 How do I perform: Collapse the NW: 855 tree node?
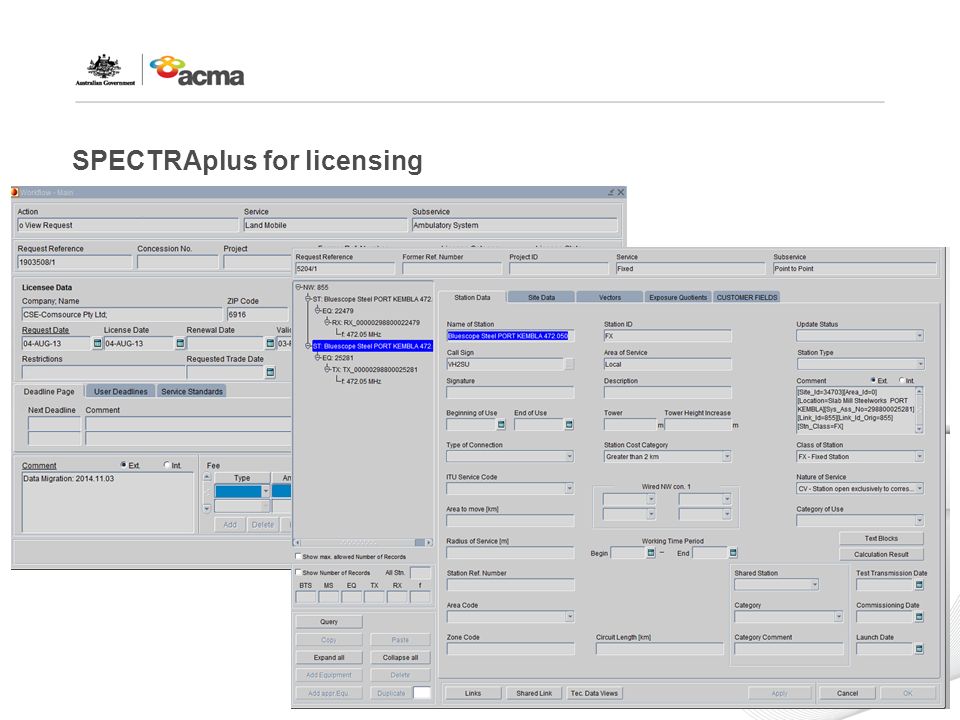298,287
